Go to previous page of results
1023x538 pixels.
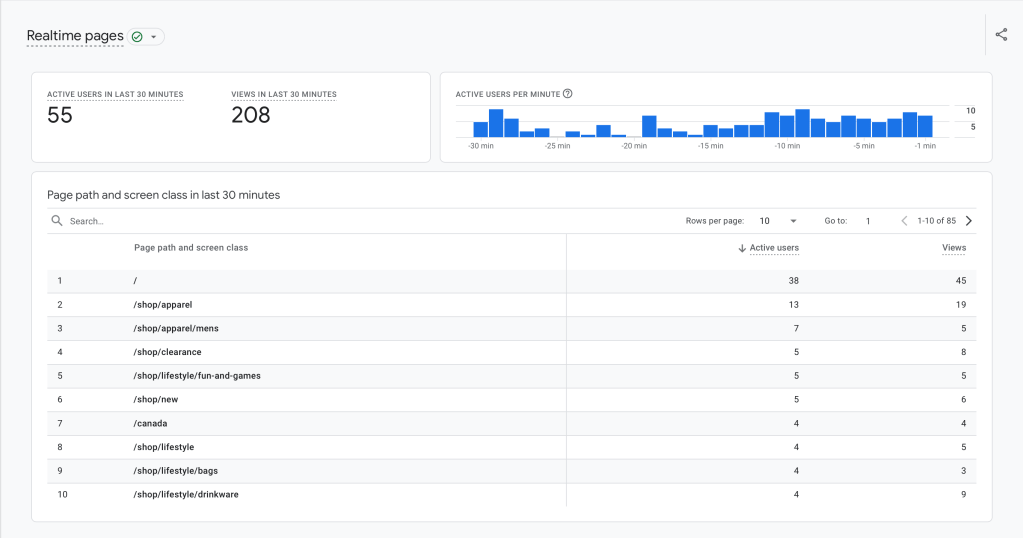904,221
